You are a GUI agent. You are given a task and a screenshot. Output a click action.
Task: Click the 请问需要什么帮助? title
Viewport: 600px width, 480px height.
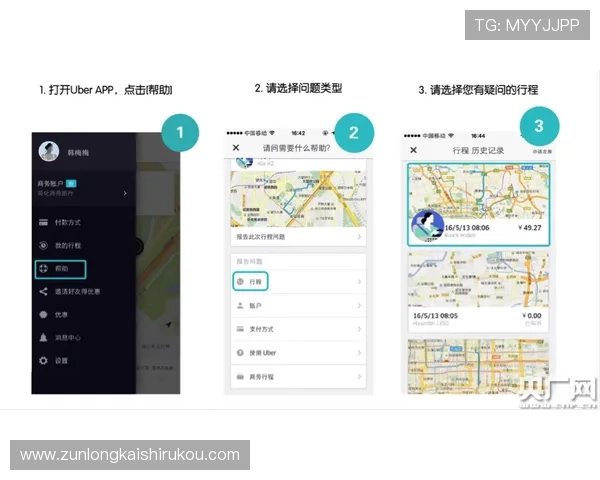click(x=296, y=148)
